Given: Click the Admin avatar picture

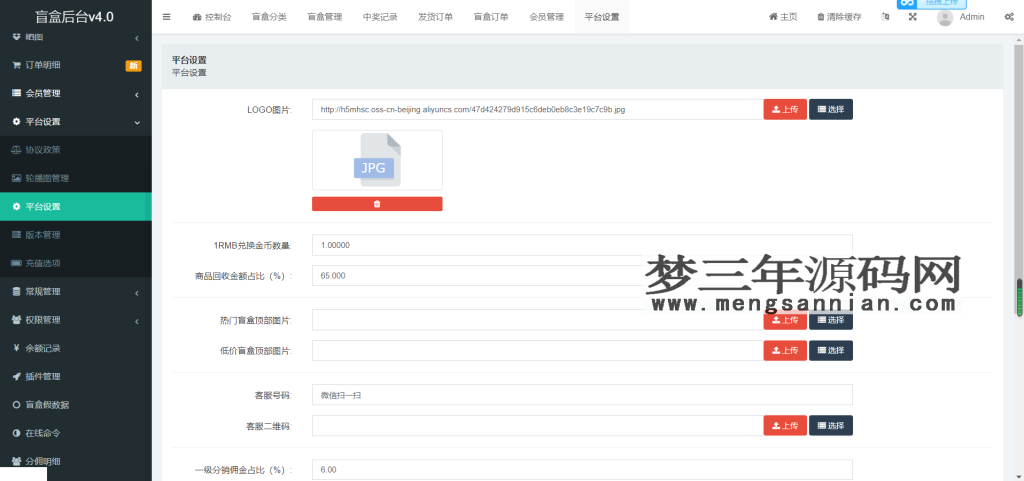Looking at the screenshot, I should tap(945, 18).
